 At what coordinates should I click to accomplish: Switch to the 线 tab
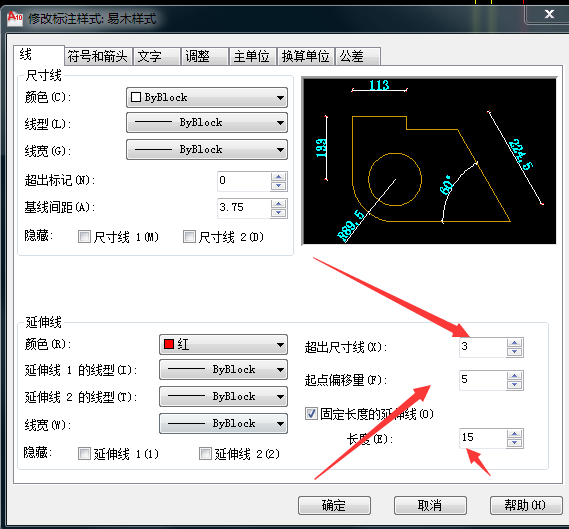[39, 55]
